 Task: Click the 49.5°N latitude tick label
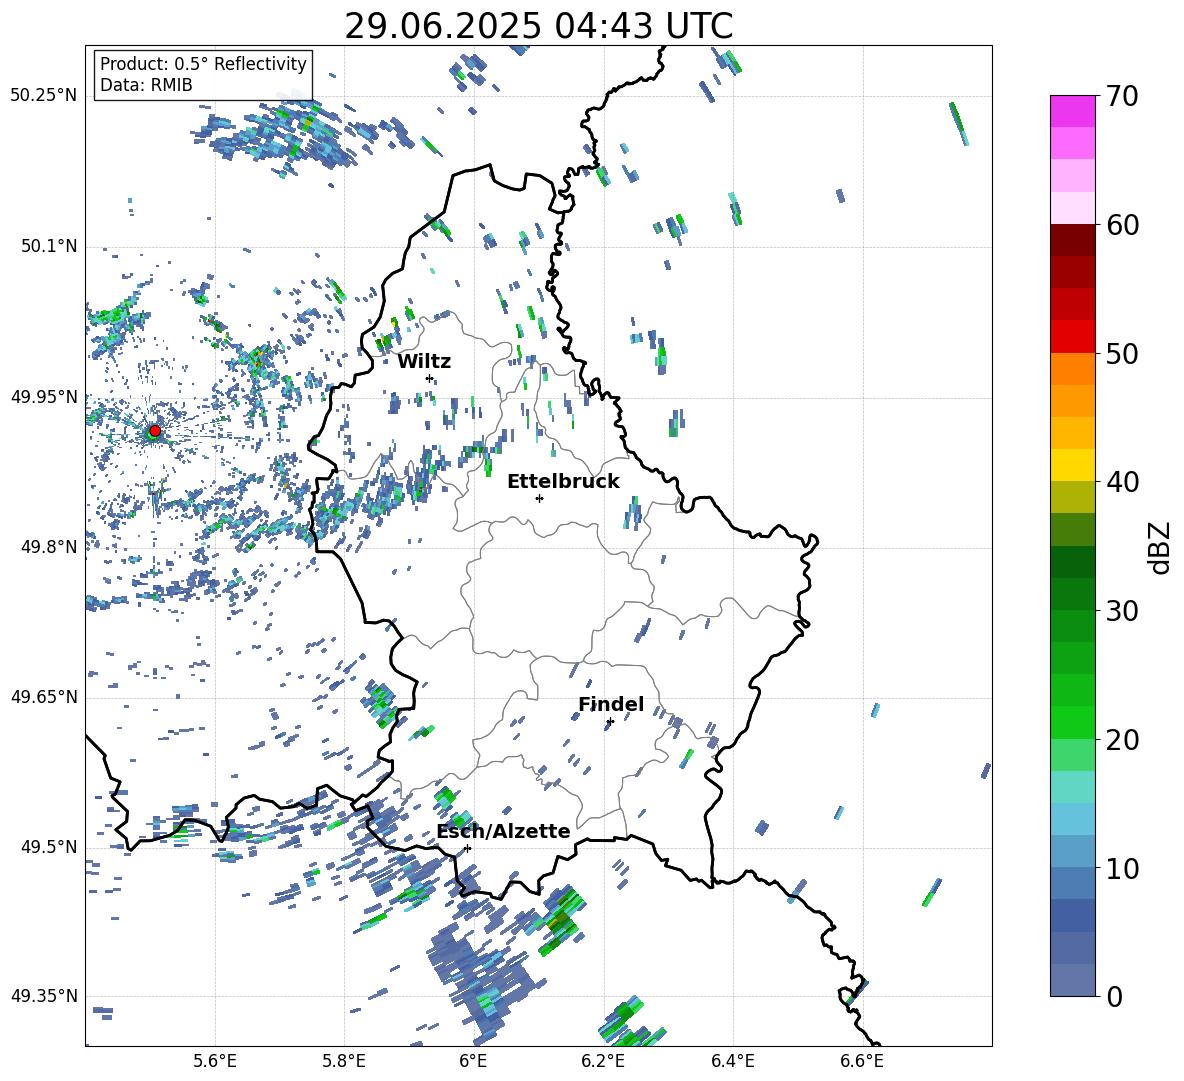coord(49,846)
